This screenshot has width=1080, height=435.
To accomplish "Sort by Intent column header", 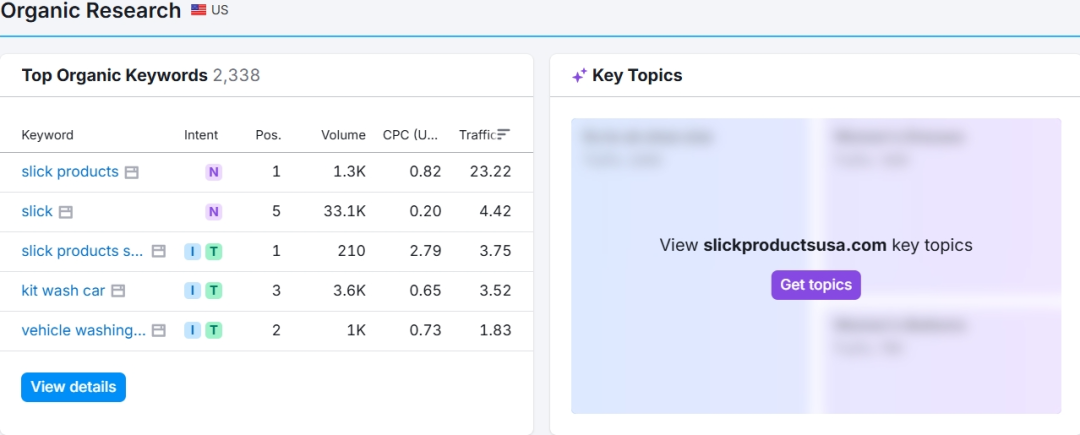I will click(x=201, y=135).
